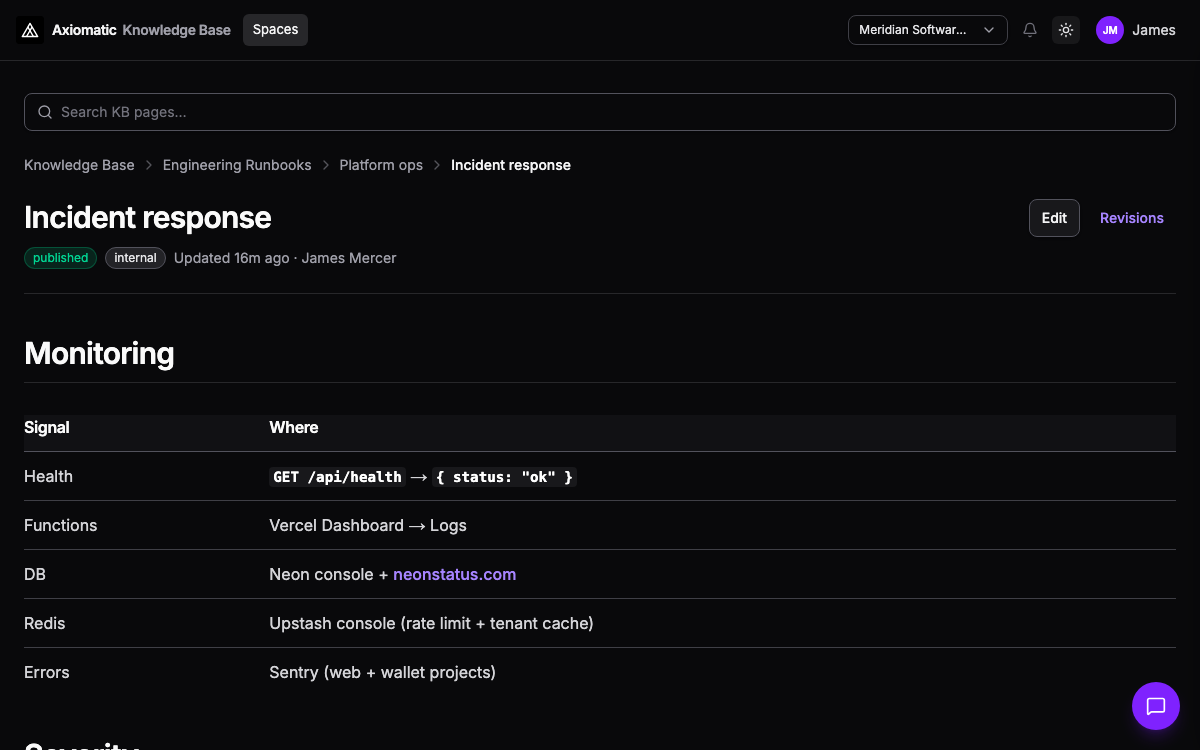1200x750 pixels.
Task: Go to Platform ops breadcrumb
Action: pyautogui.click(x=381, y=165)
